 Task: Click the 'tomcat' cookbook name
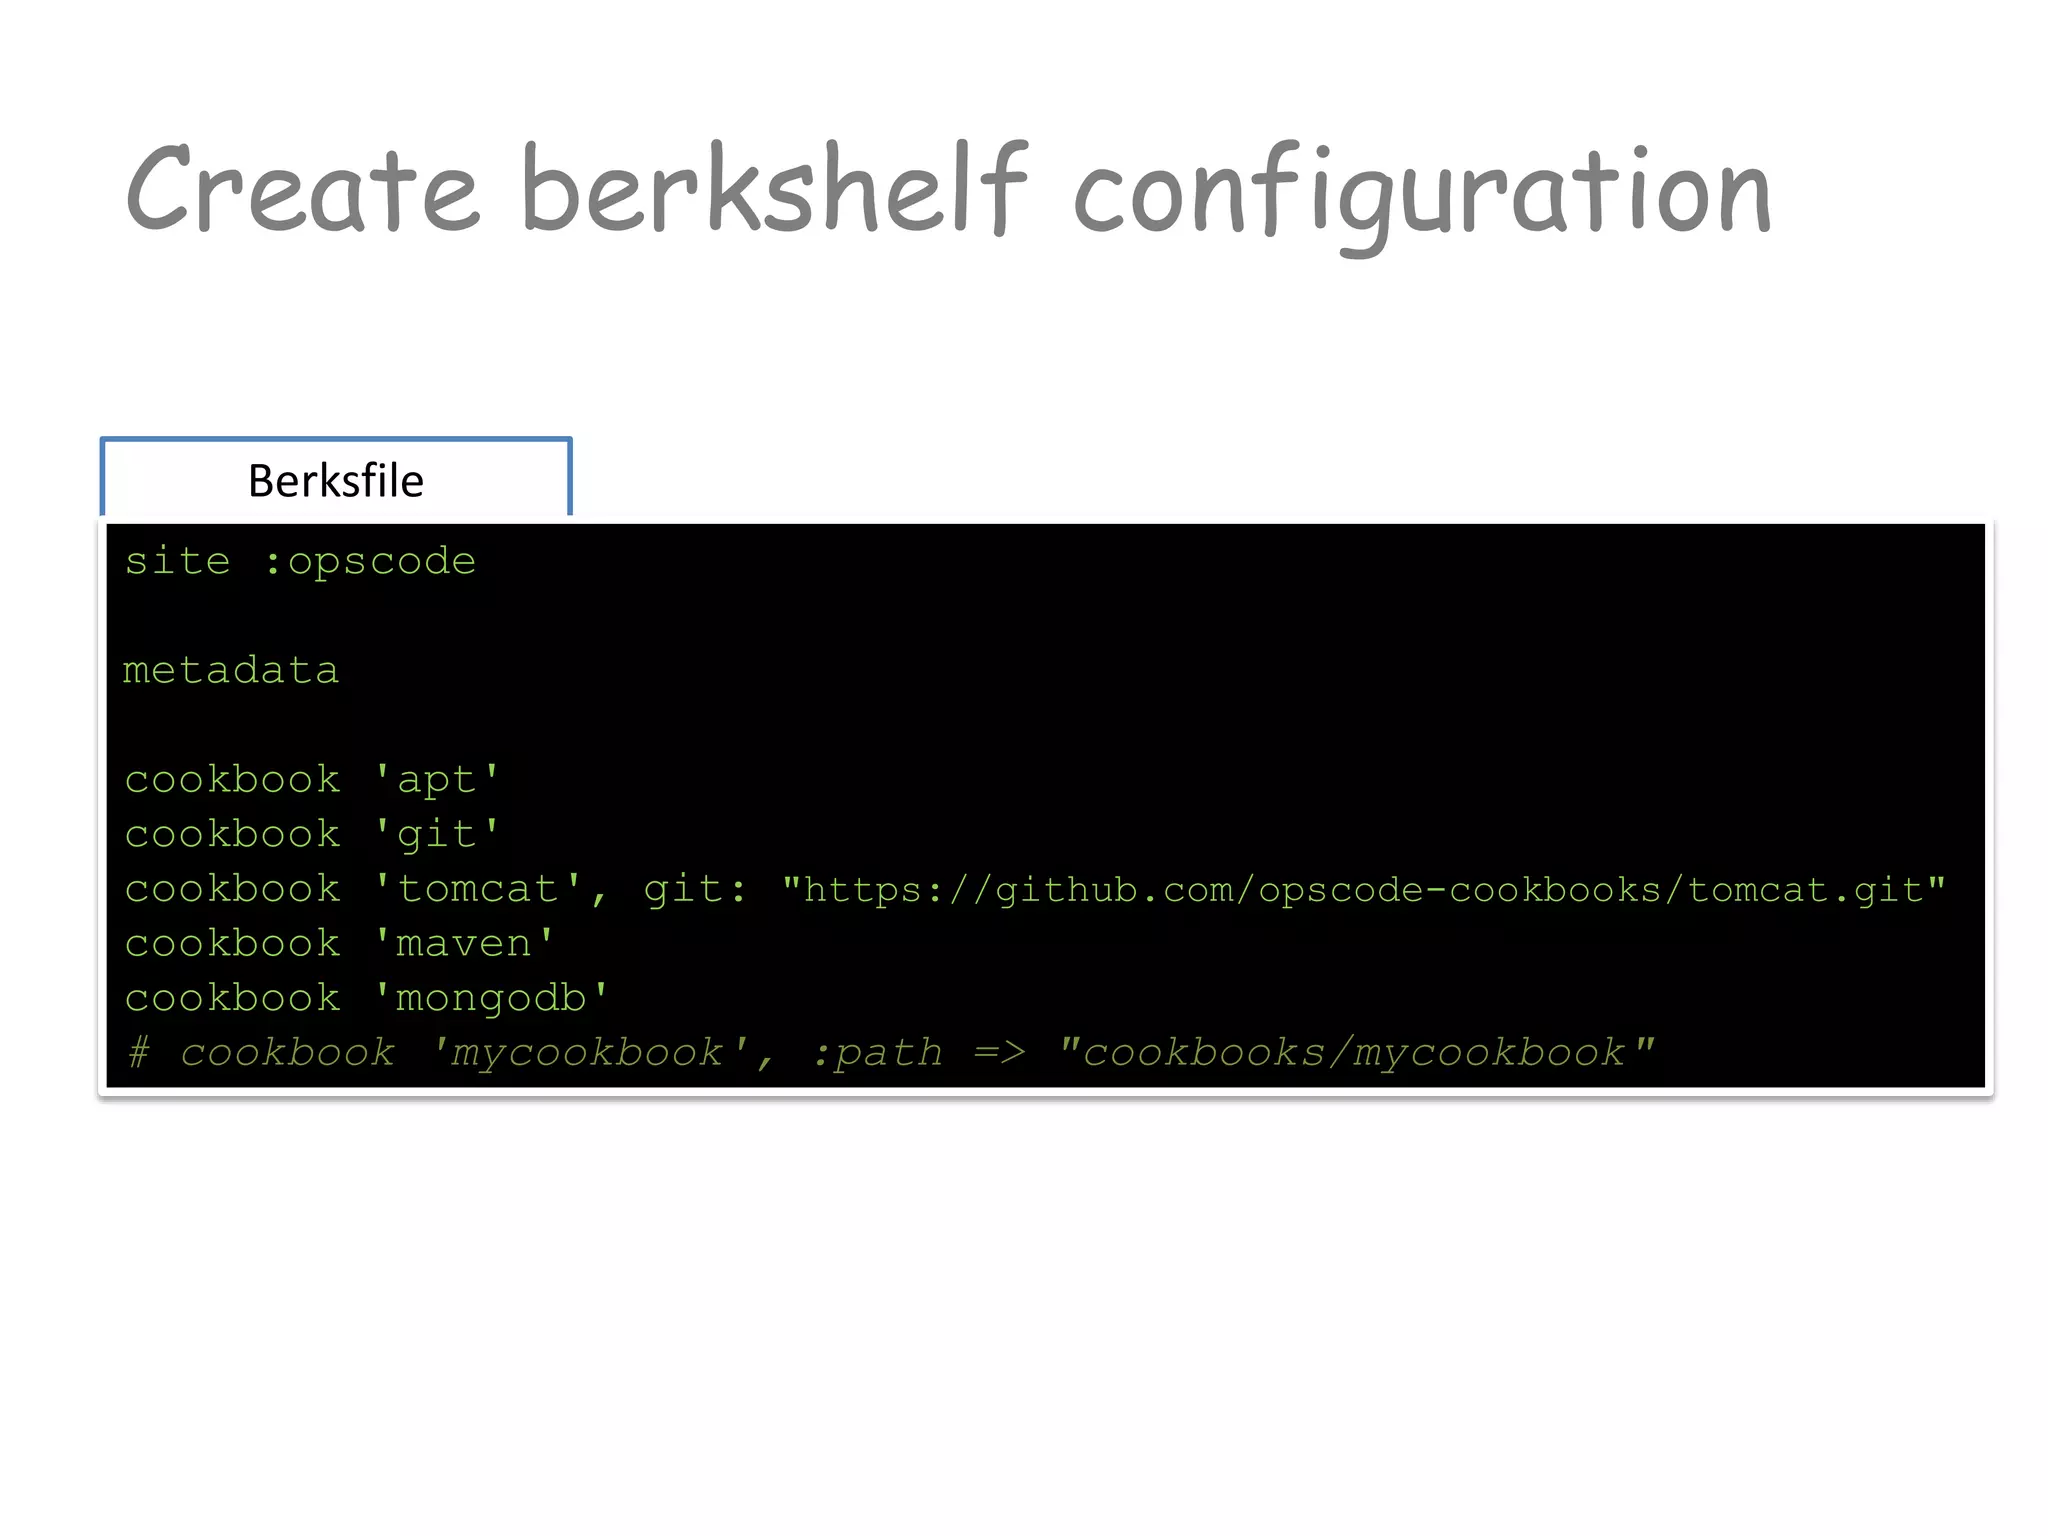pos(478,889)
